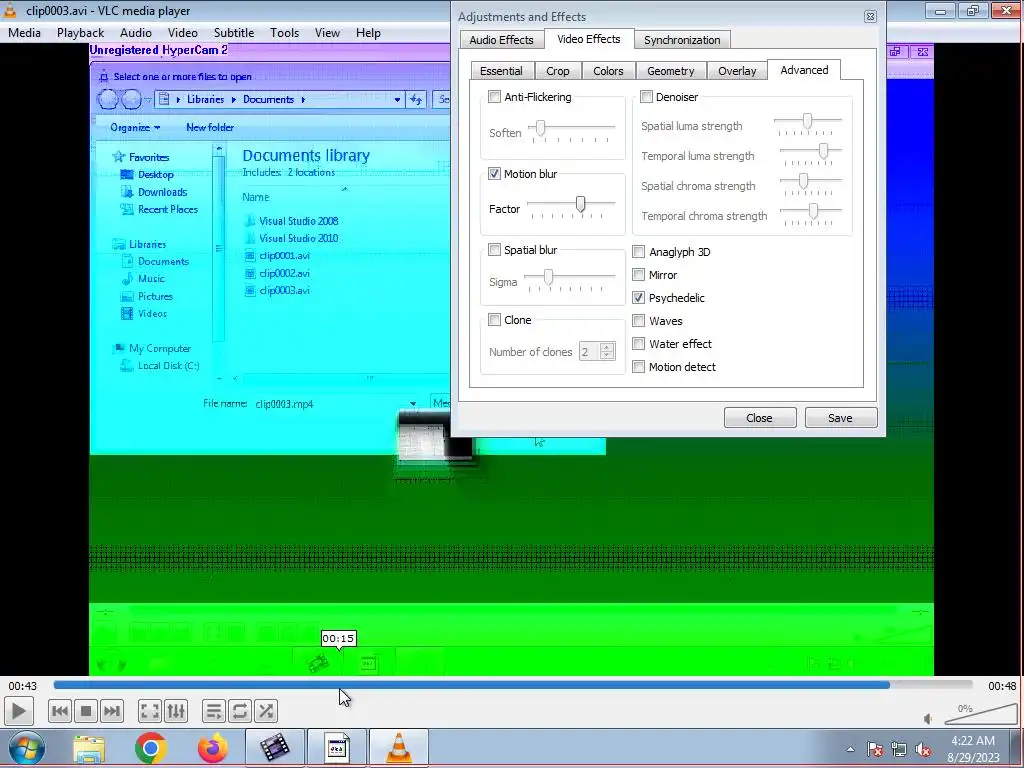Open extended settings equalizer icon
The width and height of the screenshot is (1024, 768).
(x=176, y=711)
